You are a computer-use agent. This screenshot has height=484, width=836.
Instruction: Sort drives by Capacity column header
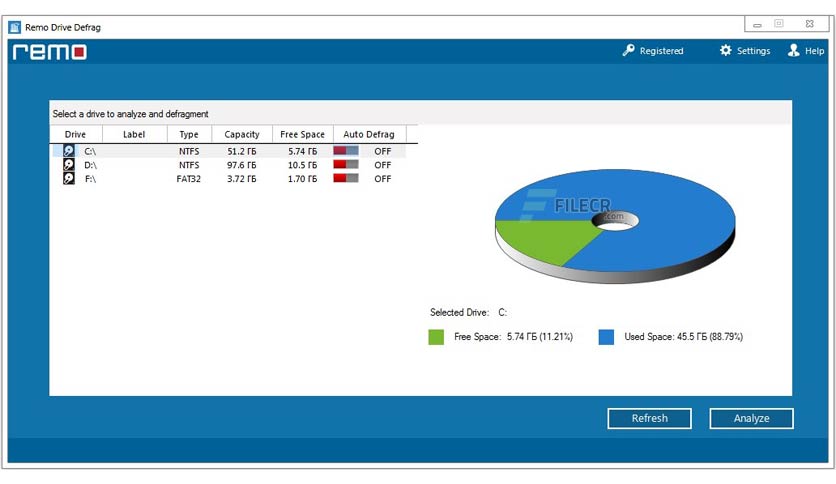pos(242,134)
